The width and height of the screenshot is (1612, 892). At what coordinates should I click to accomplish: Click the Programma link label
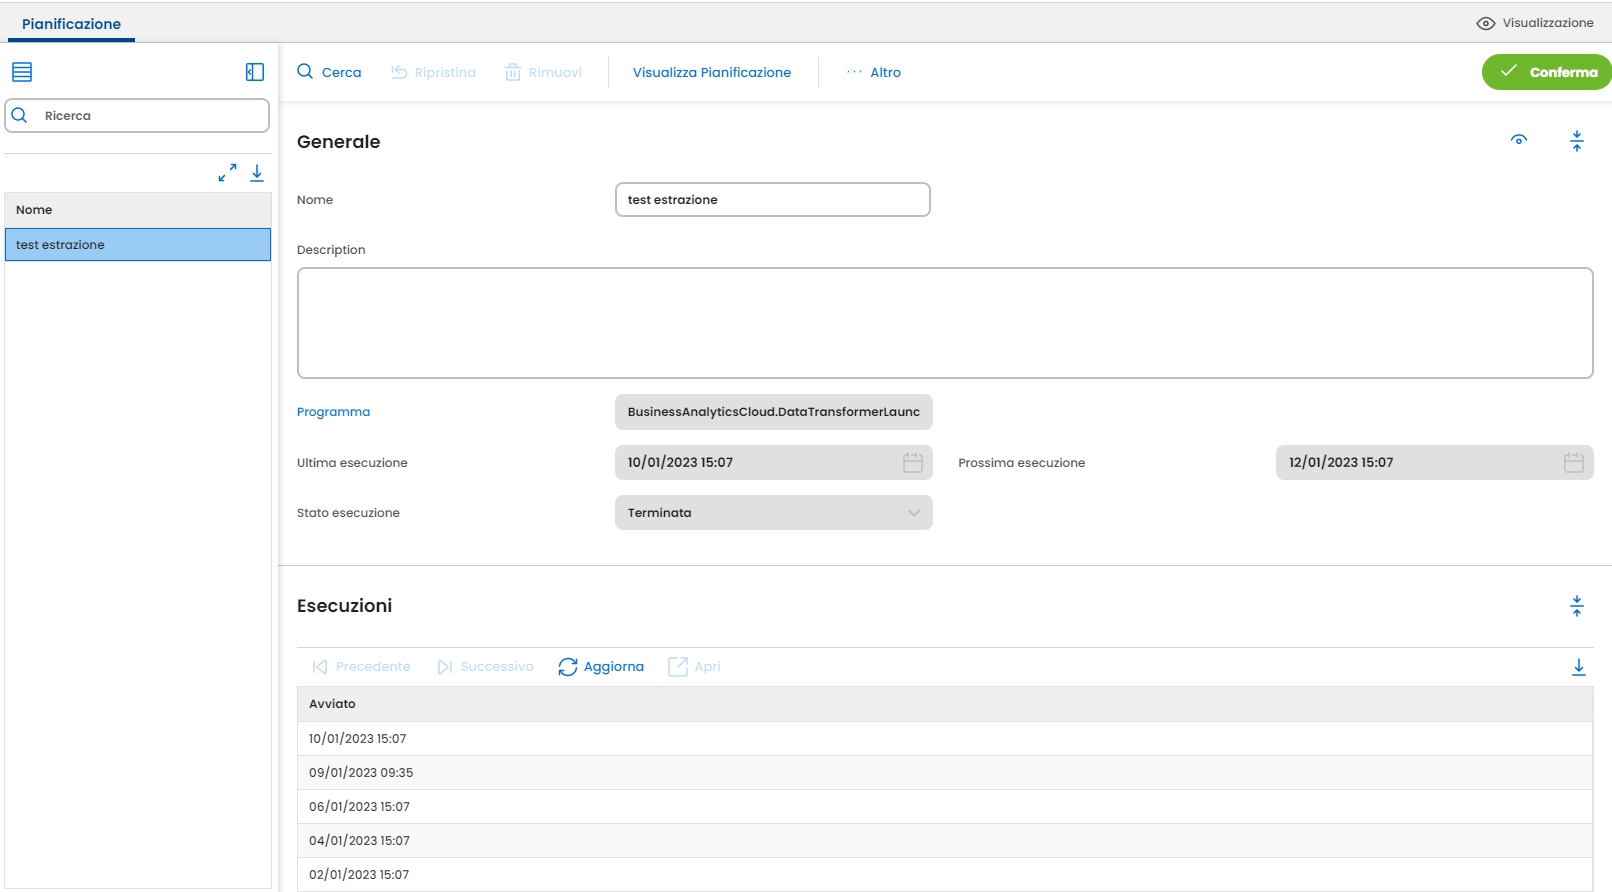point(333,412)
